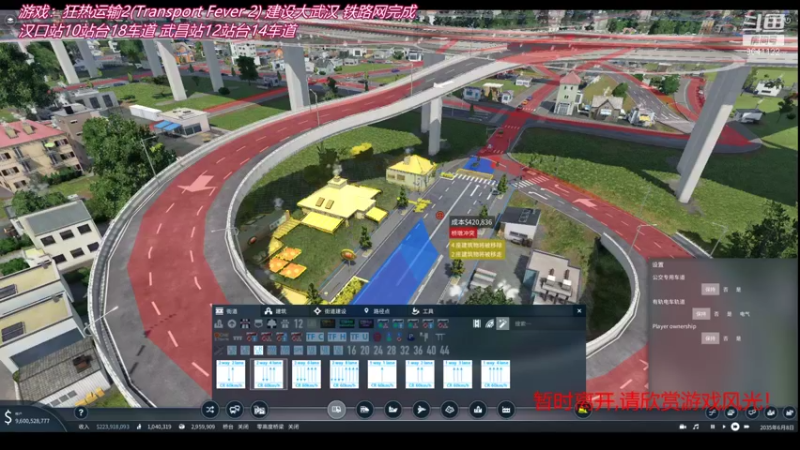Open the line manager shuffle icon
Image resolution: width=800 pixels, height=450 pixels.
[210, 409]
